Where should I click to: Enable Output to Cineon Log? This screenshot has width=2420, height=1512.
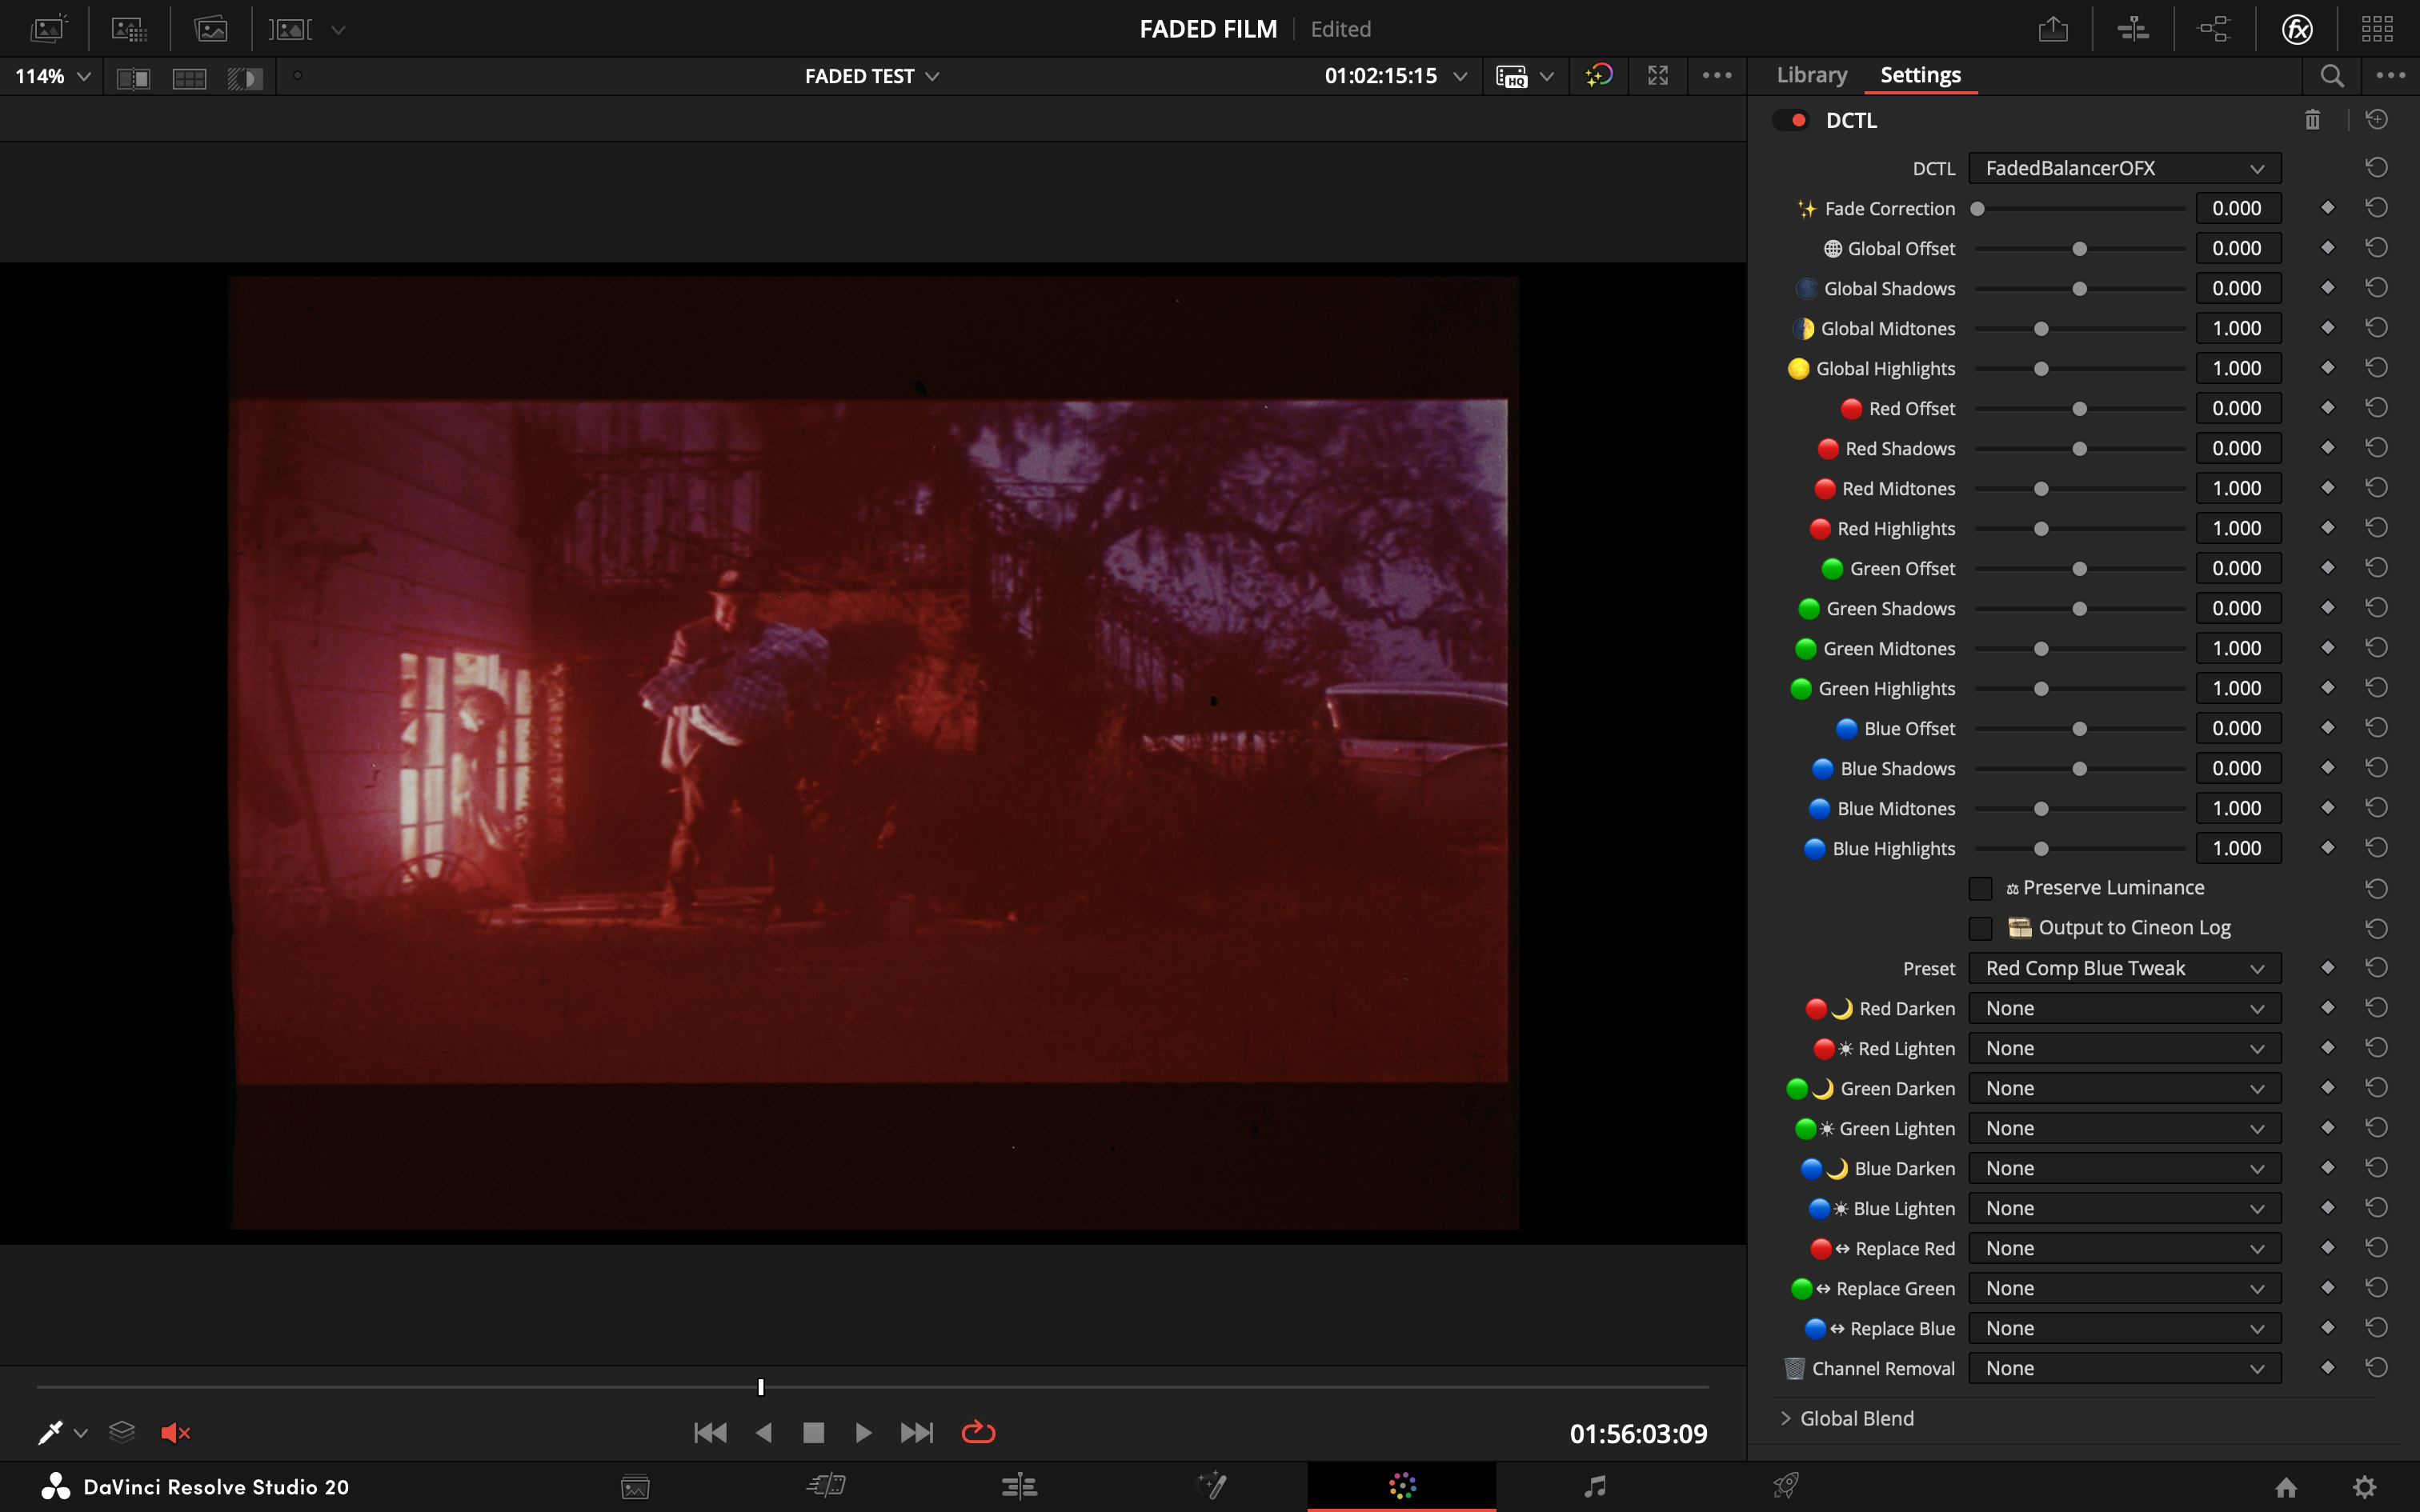[x=1979, y=928]
